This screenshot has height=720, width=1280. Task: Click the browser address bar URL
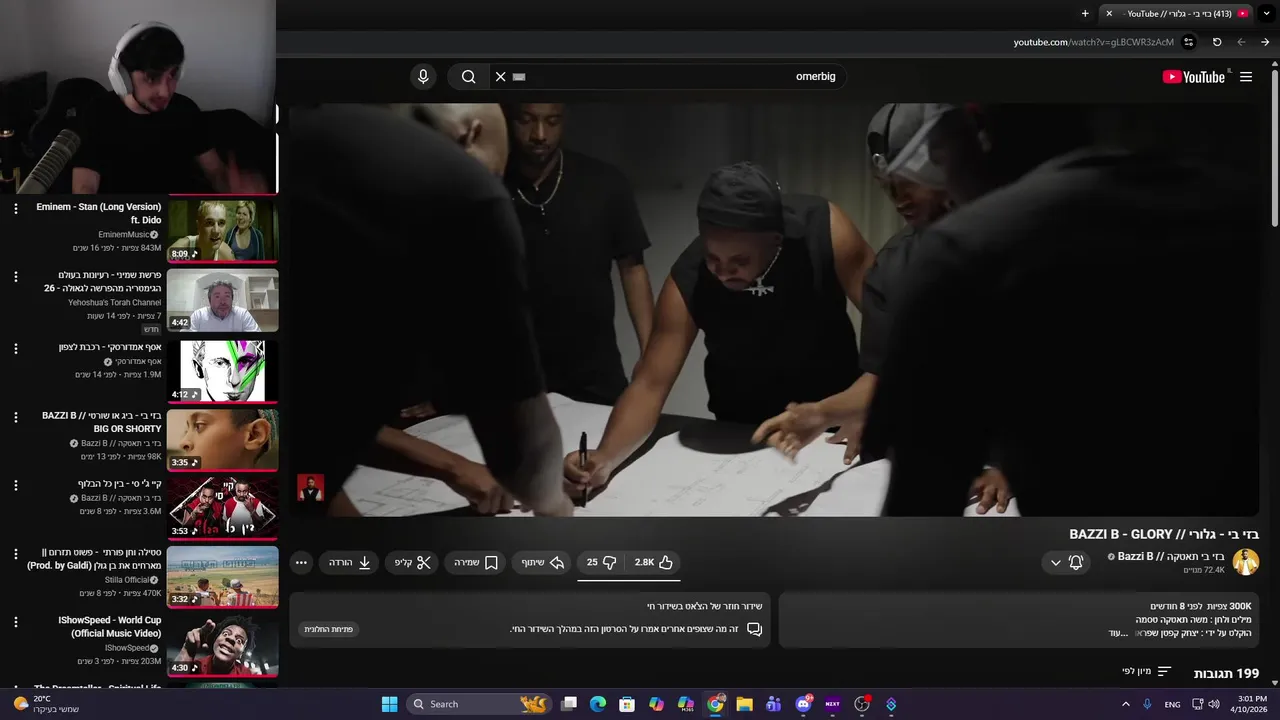(x=1093, y=42)
